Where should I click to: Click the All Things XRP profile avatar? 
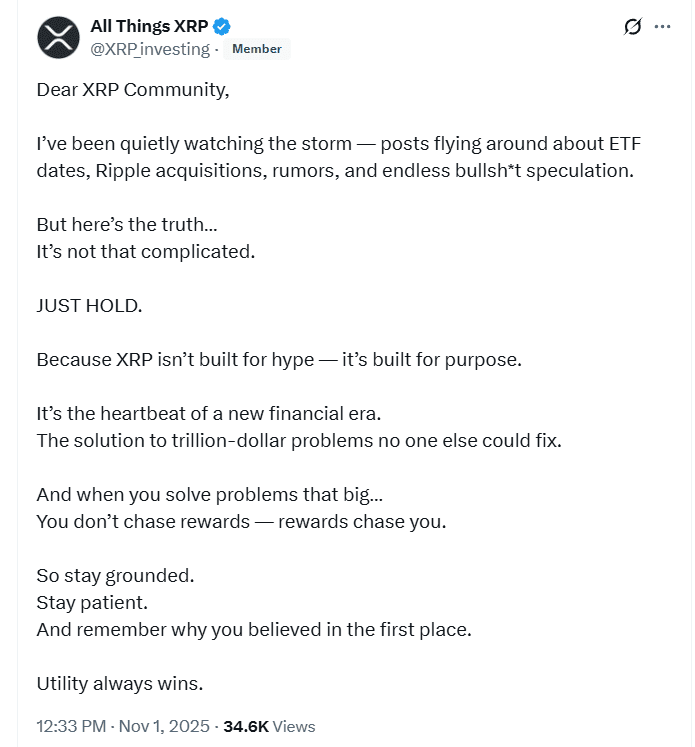click(58, 38)
